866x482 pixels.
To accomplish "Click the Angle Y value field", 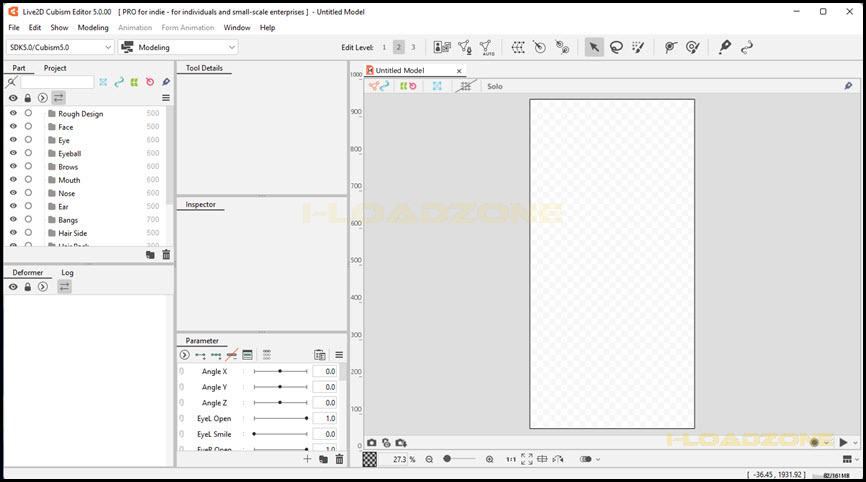I will (x=325, y=387).
